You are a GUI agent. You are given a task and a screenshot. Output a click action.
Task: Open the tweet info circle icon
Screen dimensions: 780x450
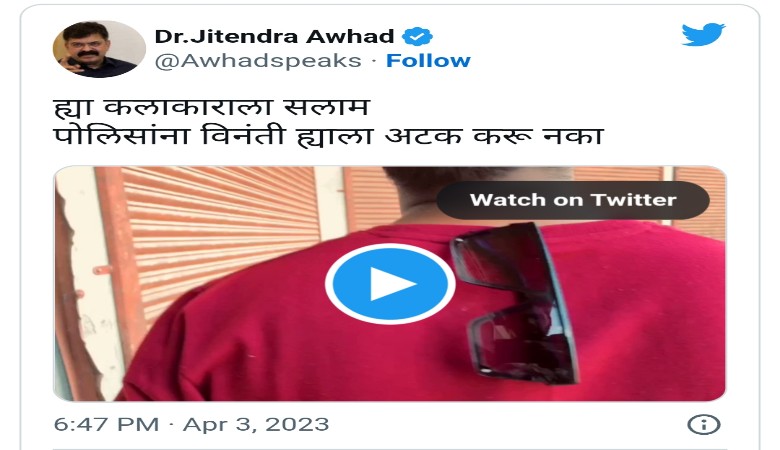tap(703, 425)
